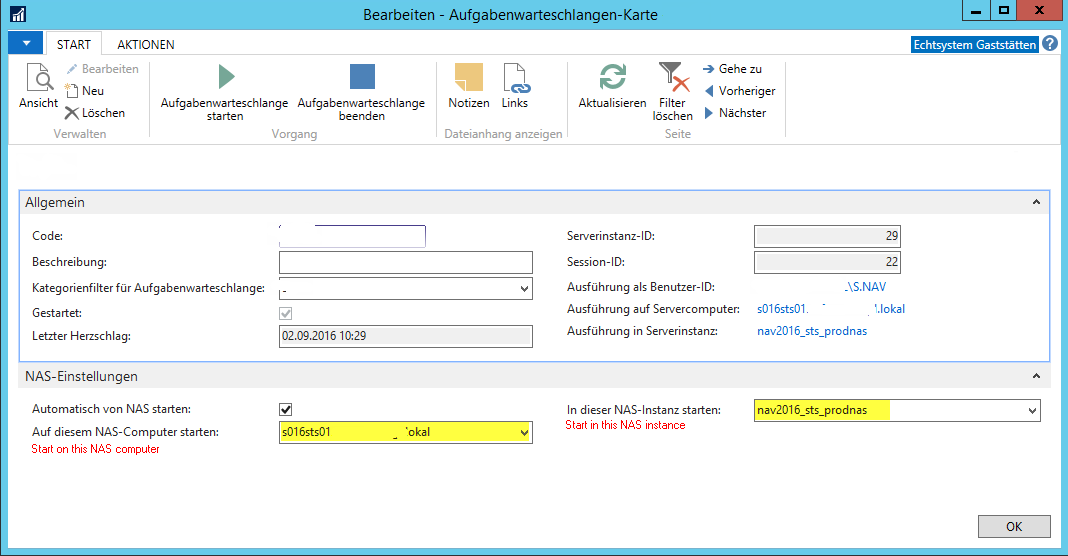Toggle the Automatisch von NAS starten checkbox

286,409
